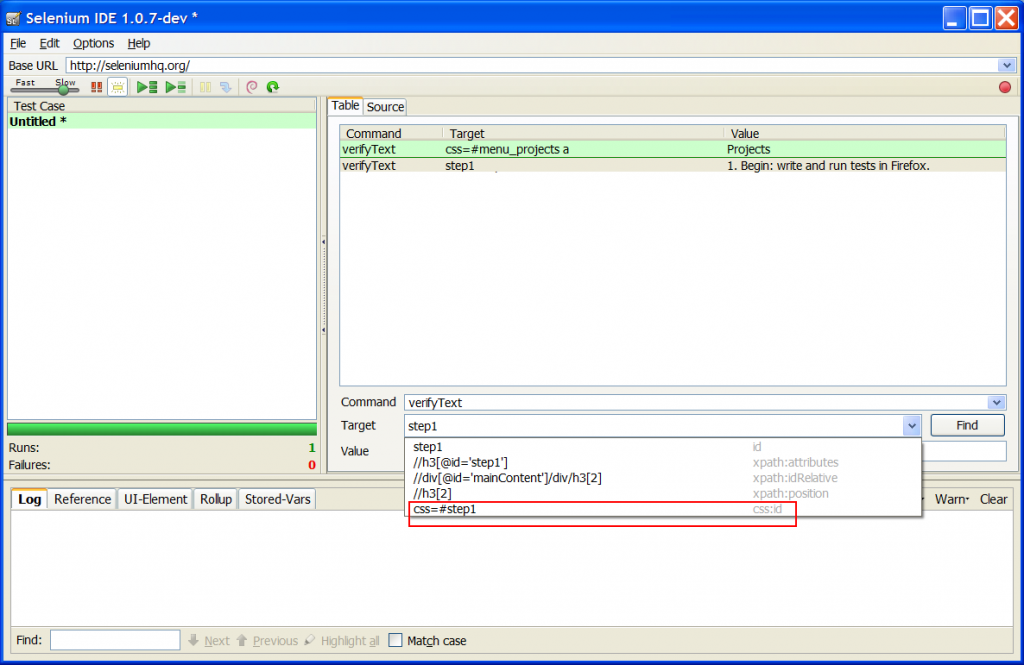
Task: Clear the log with Clear button
Action: 993,499
